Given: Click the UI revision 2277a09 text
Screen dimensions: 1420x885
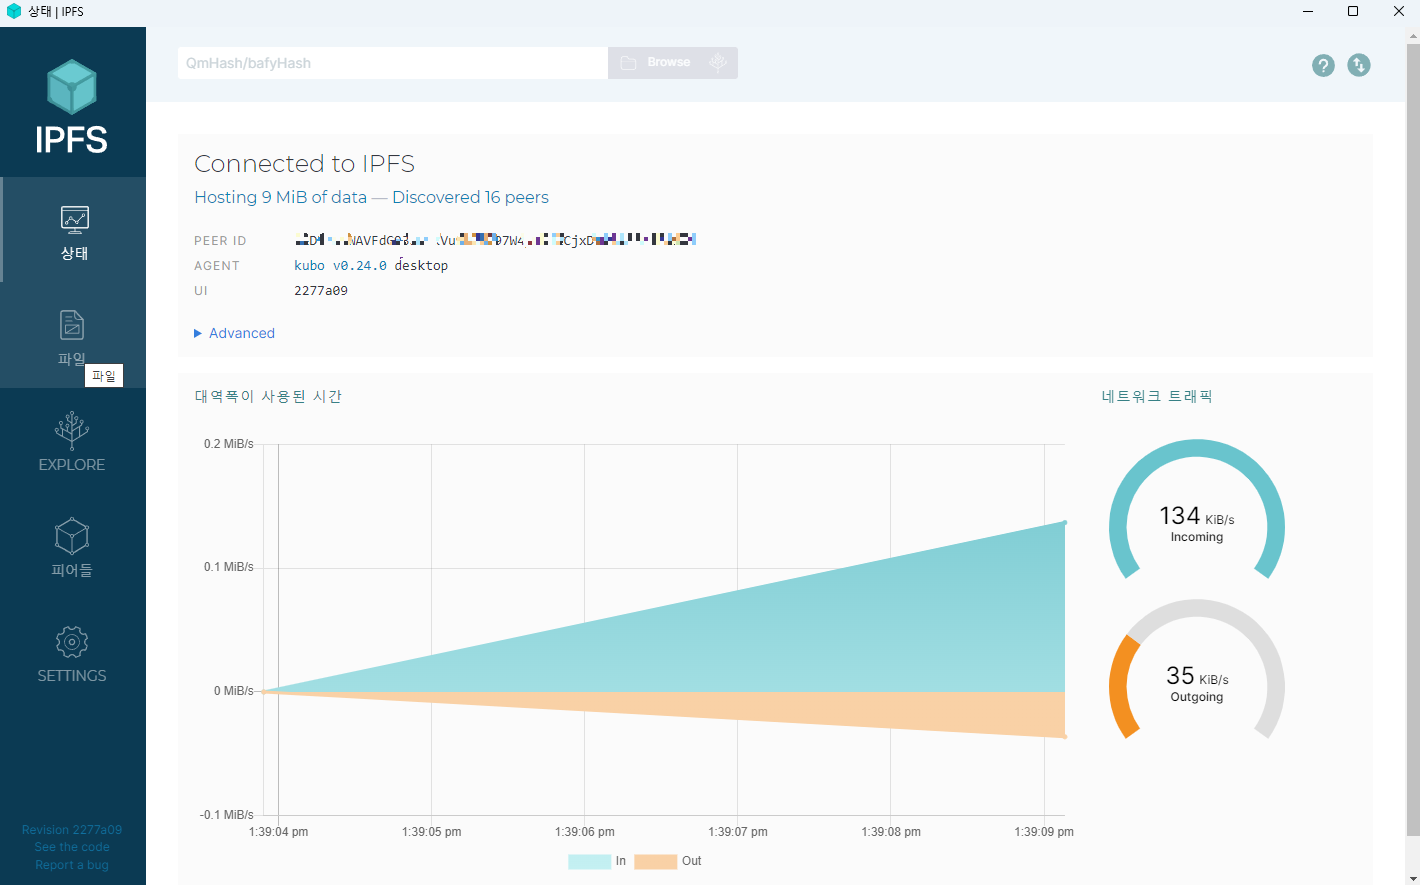Looking at the screenshot, I should click(321, 290).
